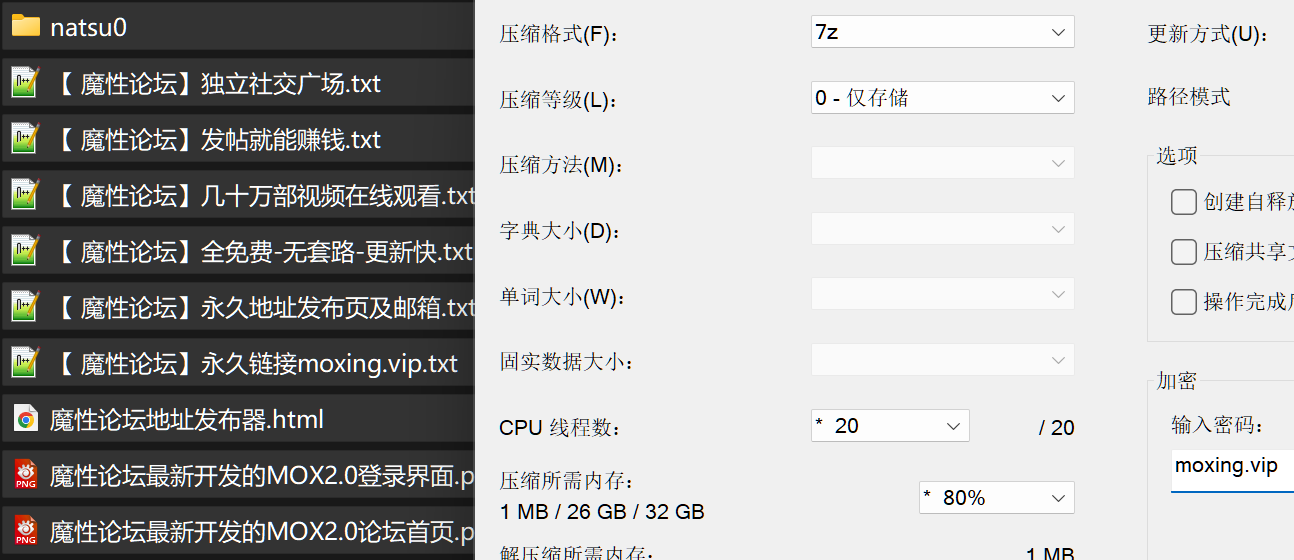Click the PNG icon of MOX2.0论坛首页 file
1294x560 pixels.
[x=26, y=531]
